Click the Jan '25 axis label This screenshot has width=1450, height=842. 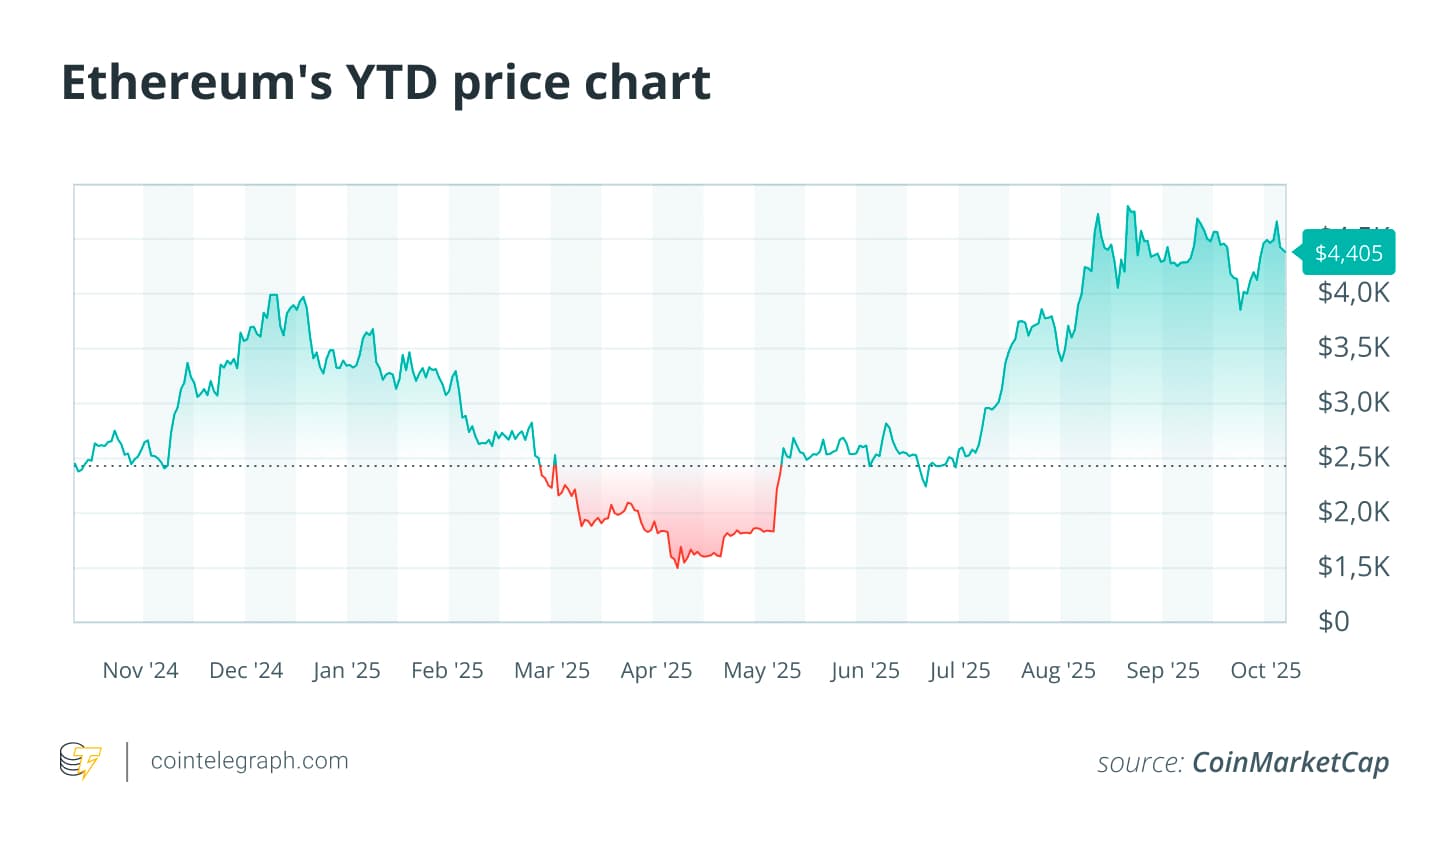346,671
